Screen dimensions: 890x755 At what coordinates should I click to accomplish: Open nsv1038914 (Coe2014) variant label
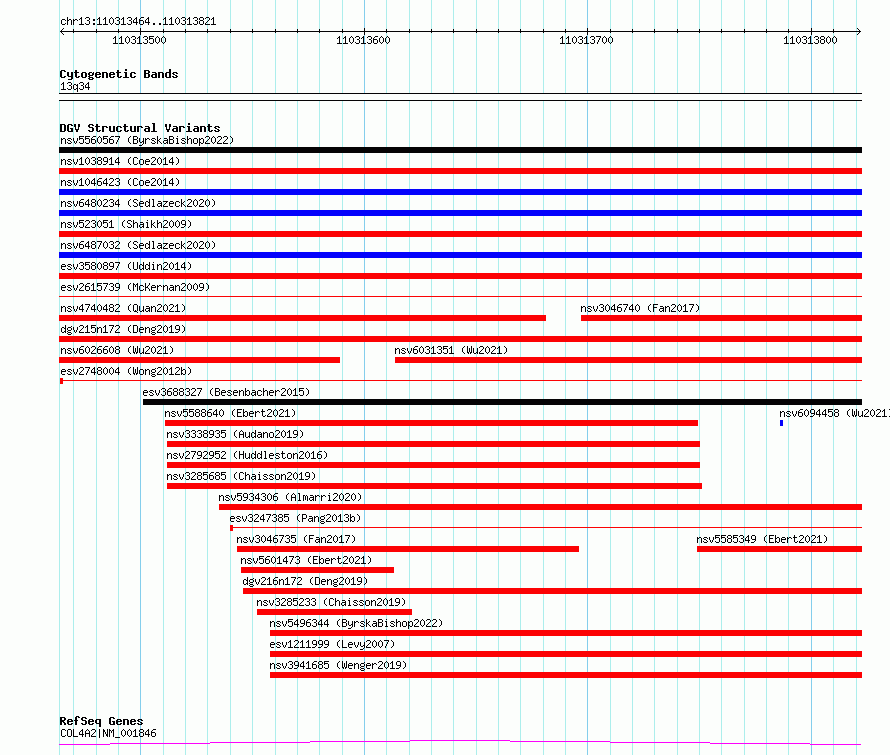click(120, 161)
